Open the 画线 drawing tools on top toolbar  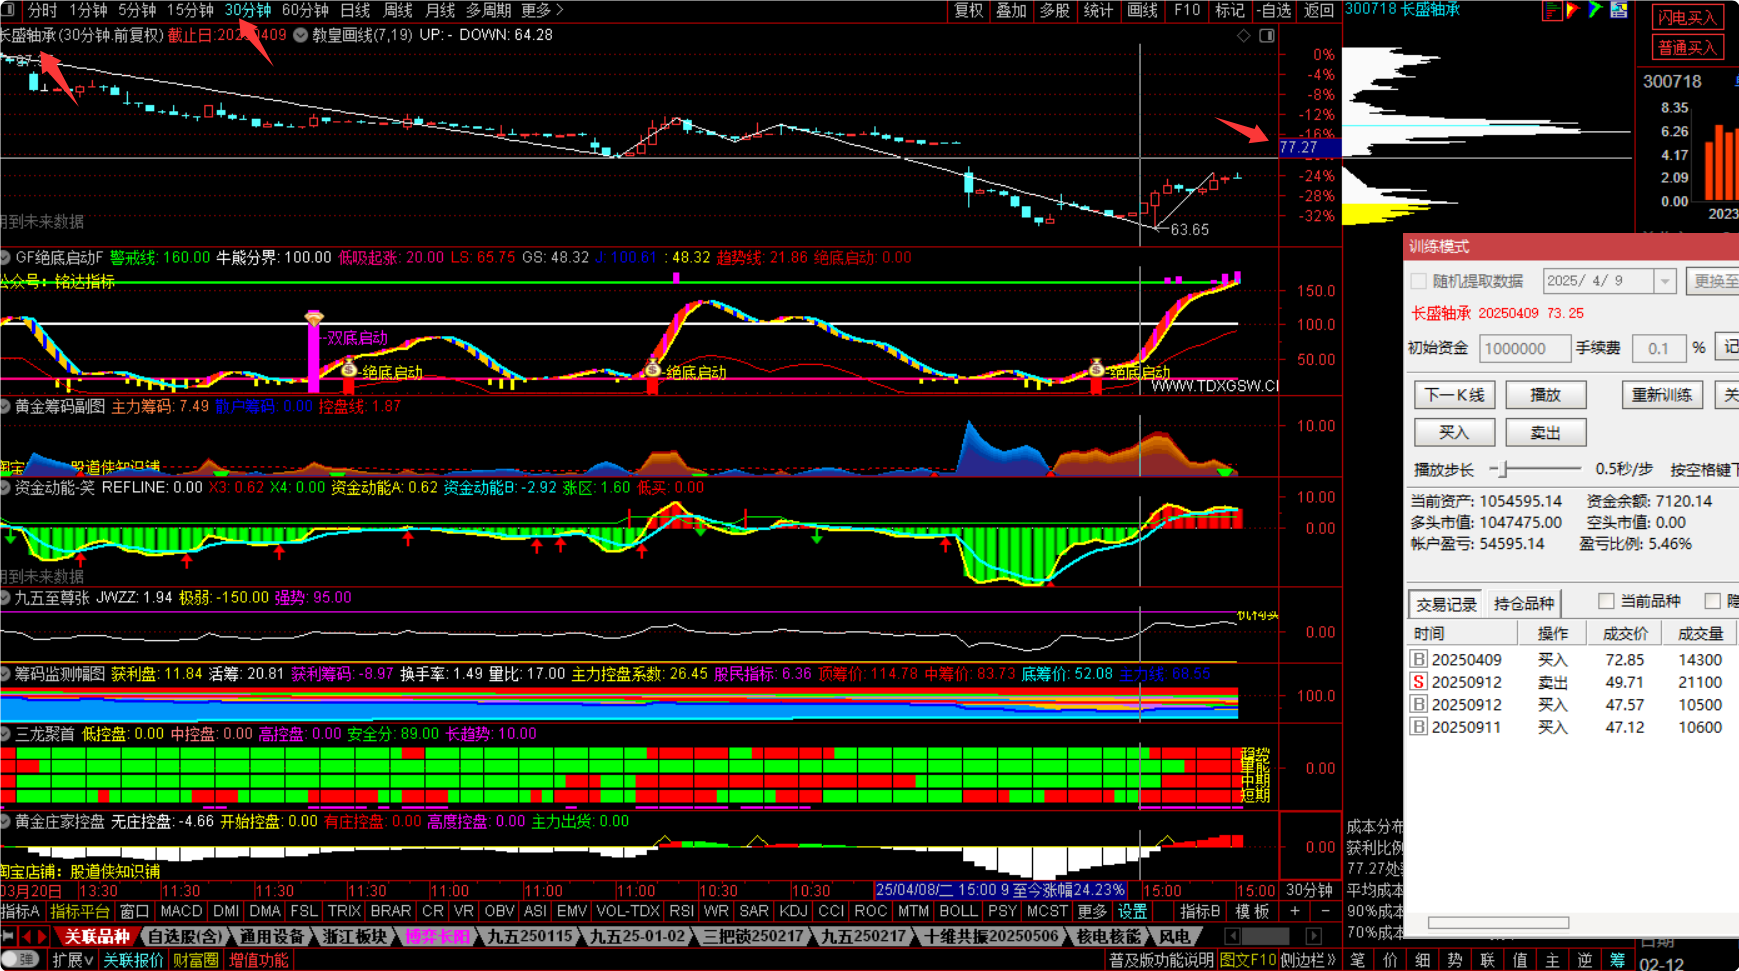click(x=1142, y=10)
